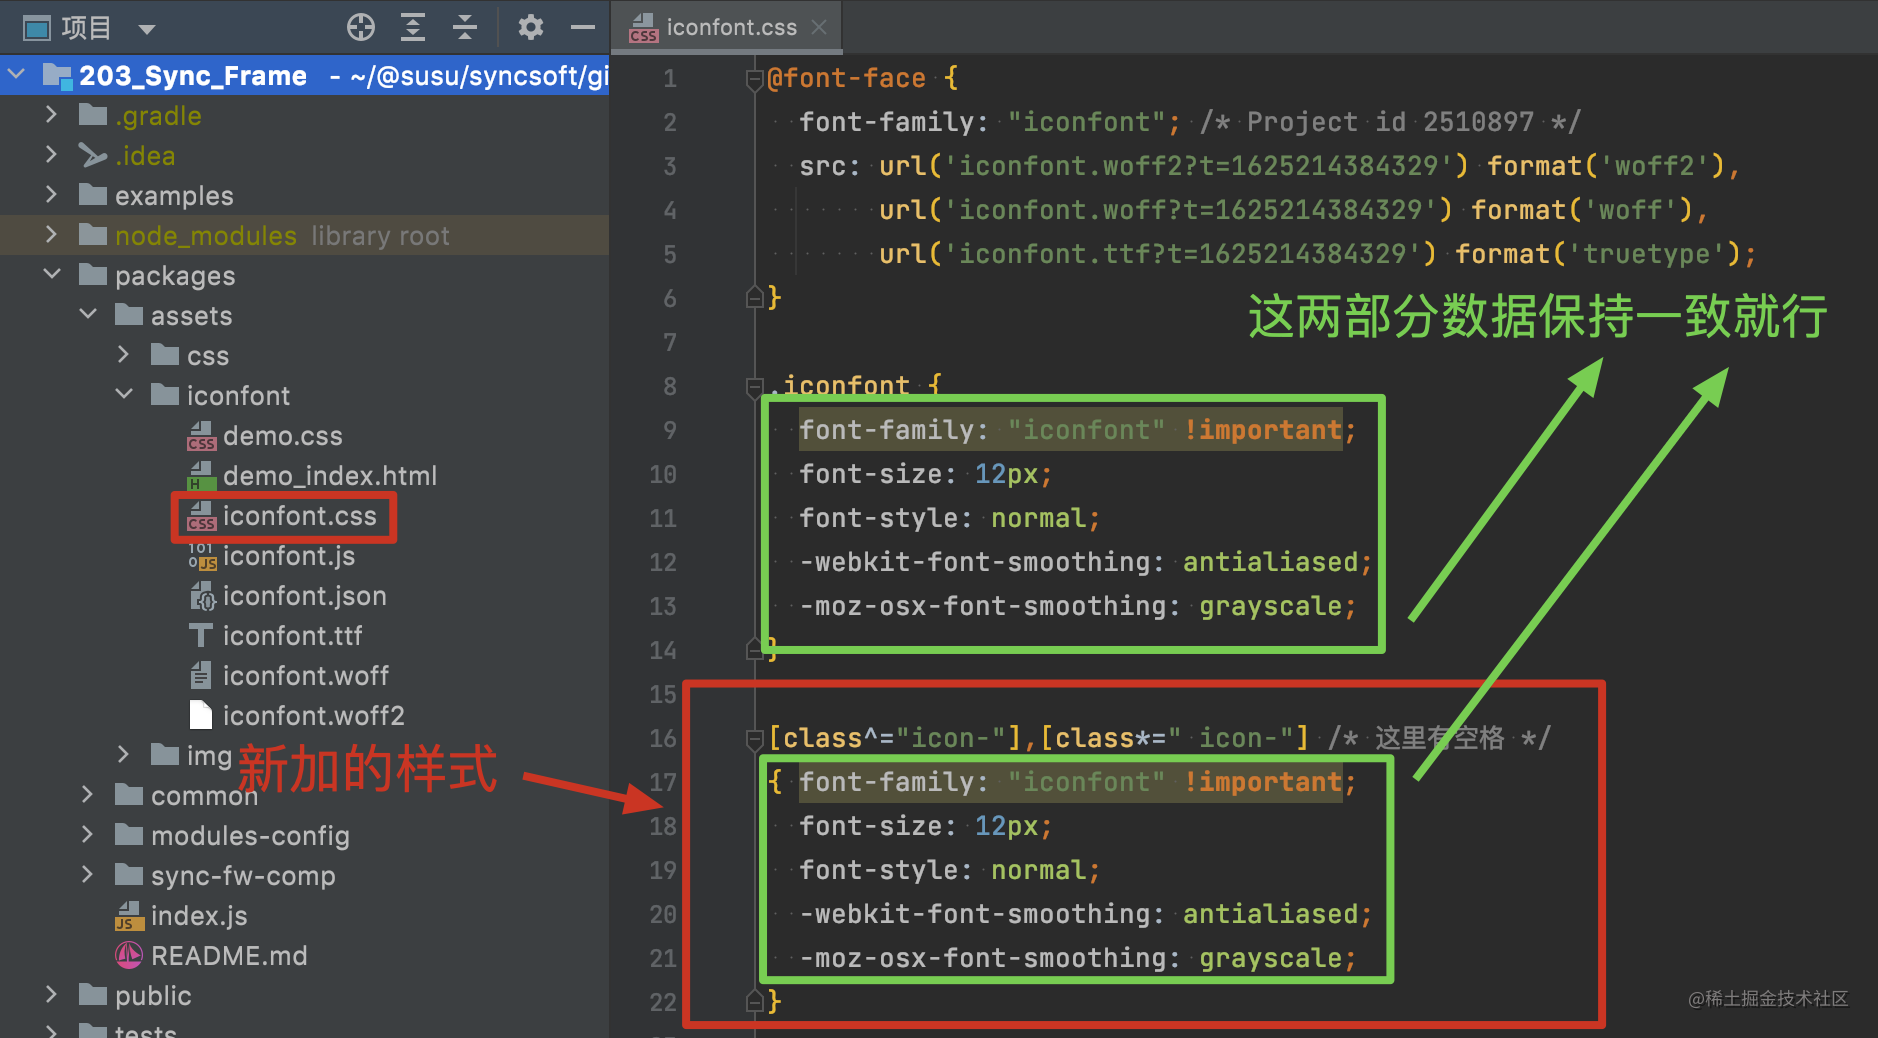Select the README.md file icon
The height and width of the screenshot is (1038, 1878).
(x=129, y=956)
